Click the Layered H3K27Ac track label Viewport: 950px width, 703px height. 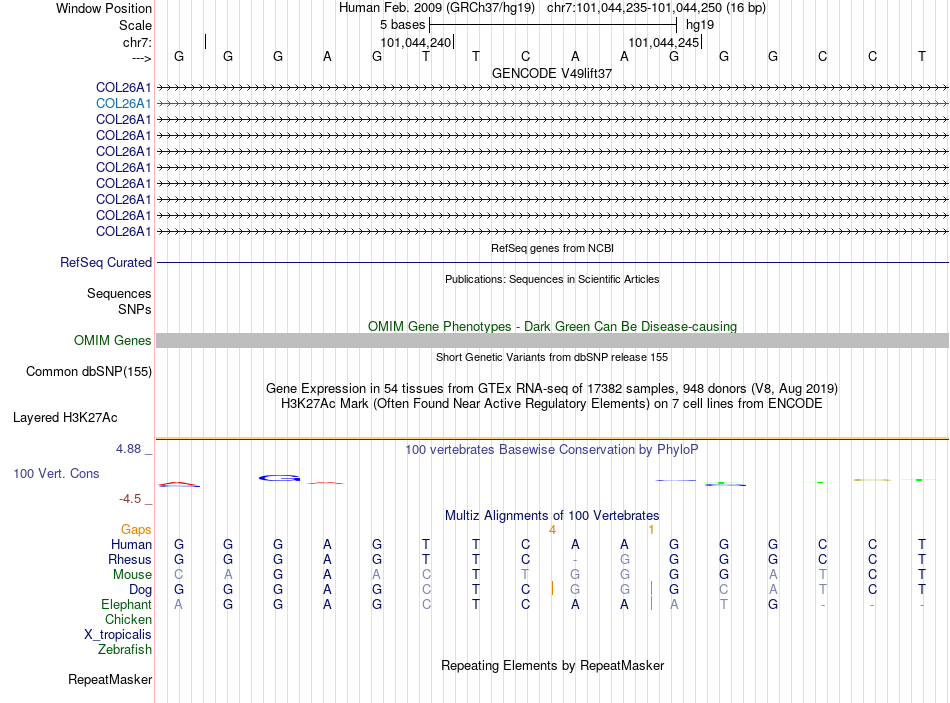pos(65,418)
